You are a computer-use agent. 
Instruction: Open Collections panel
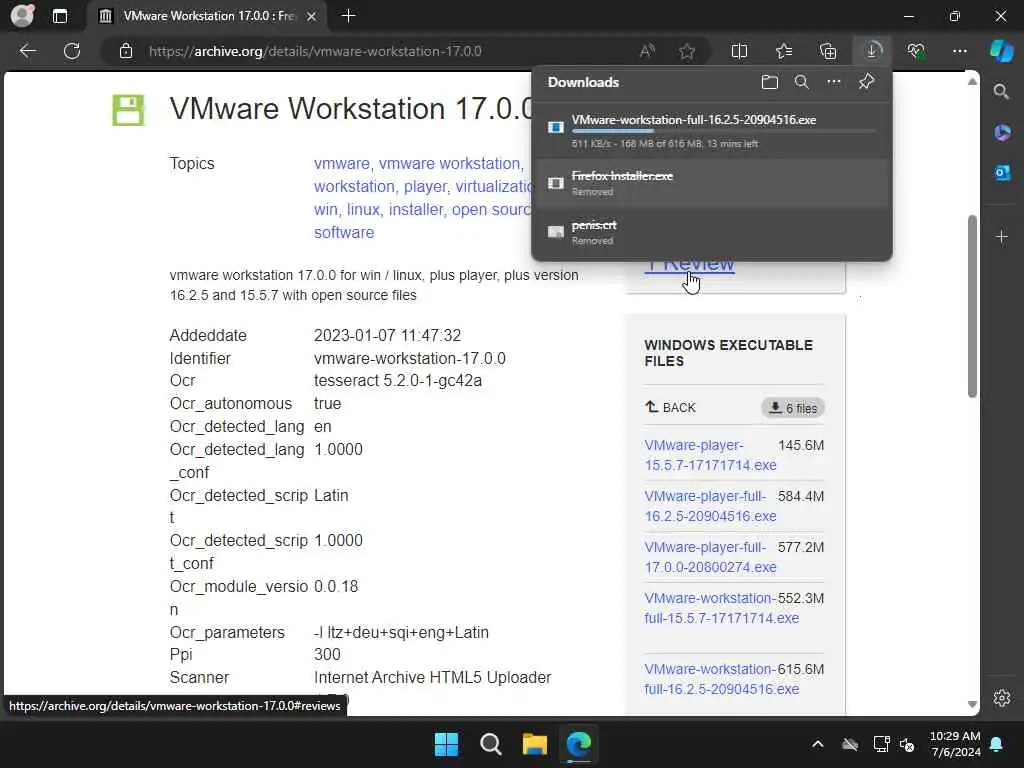pyautogui.click(x=828, y=51)
